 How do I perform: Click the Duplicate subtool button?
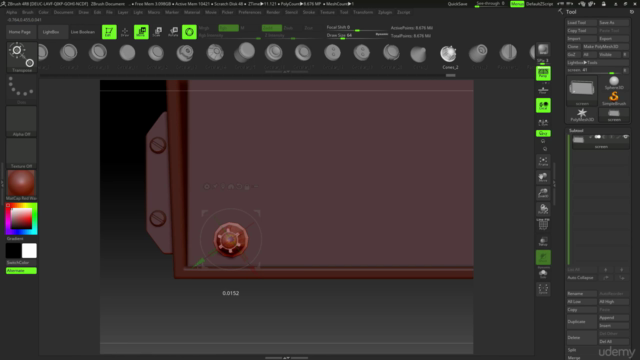(x=581, y=322)
